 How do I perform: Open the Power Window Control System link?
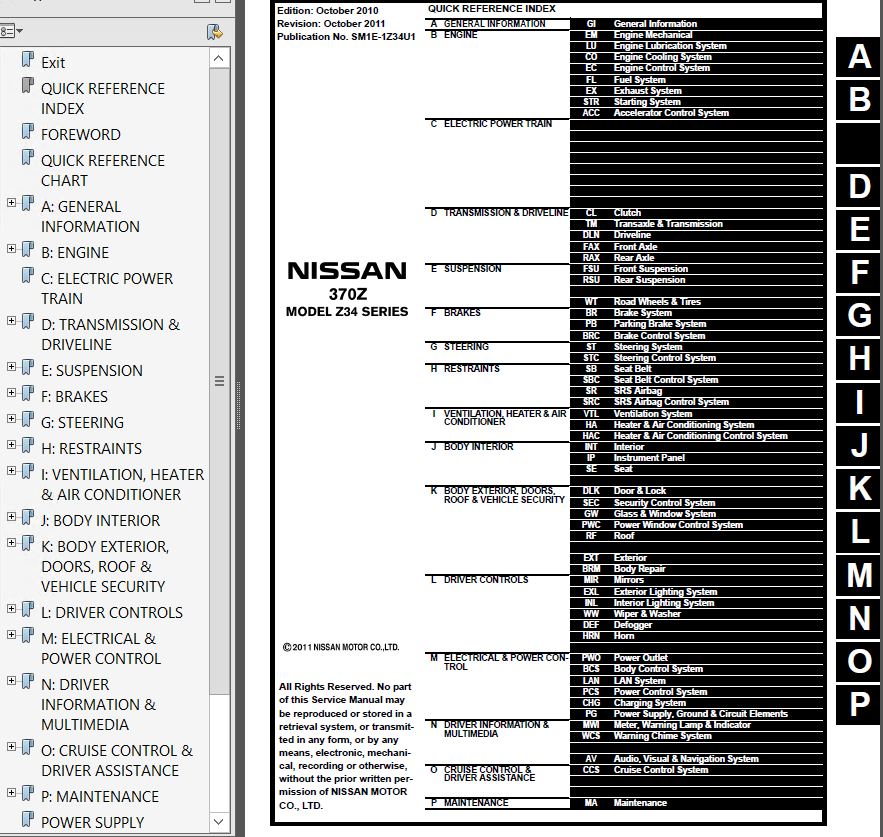point(678,525)
